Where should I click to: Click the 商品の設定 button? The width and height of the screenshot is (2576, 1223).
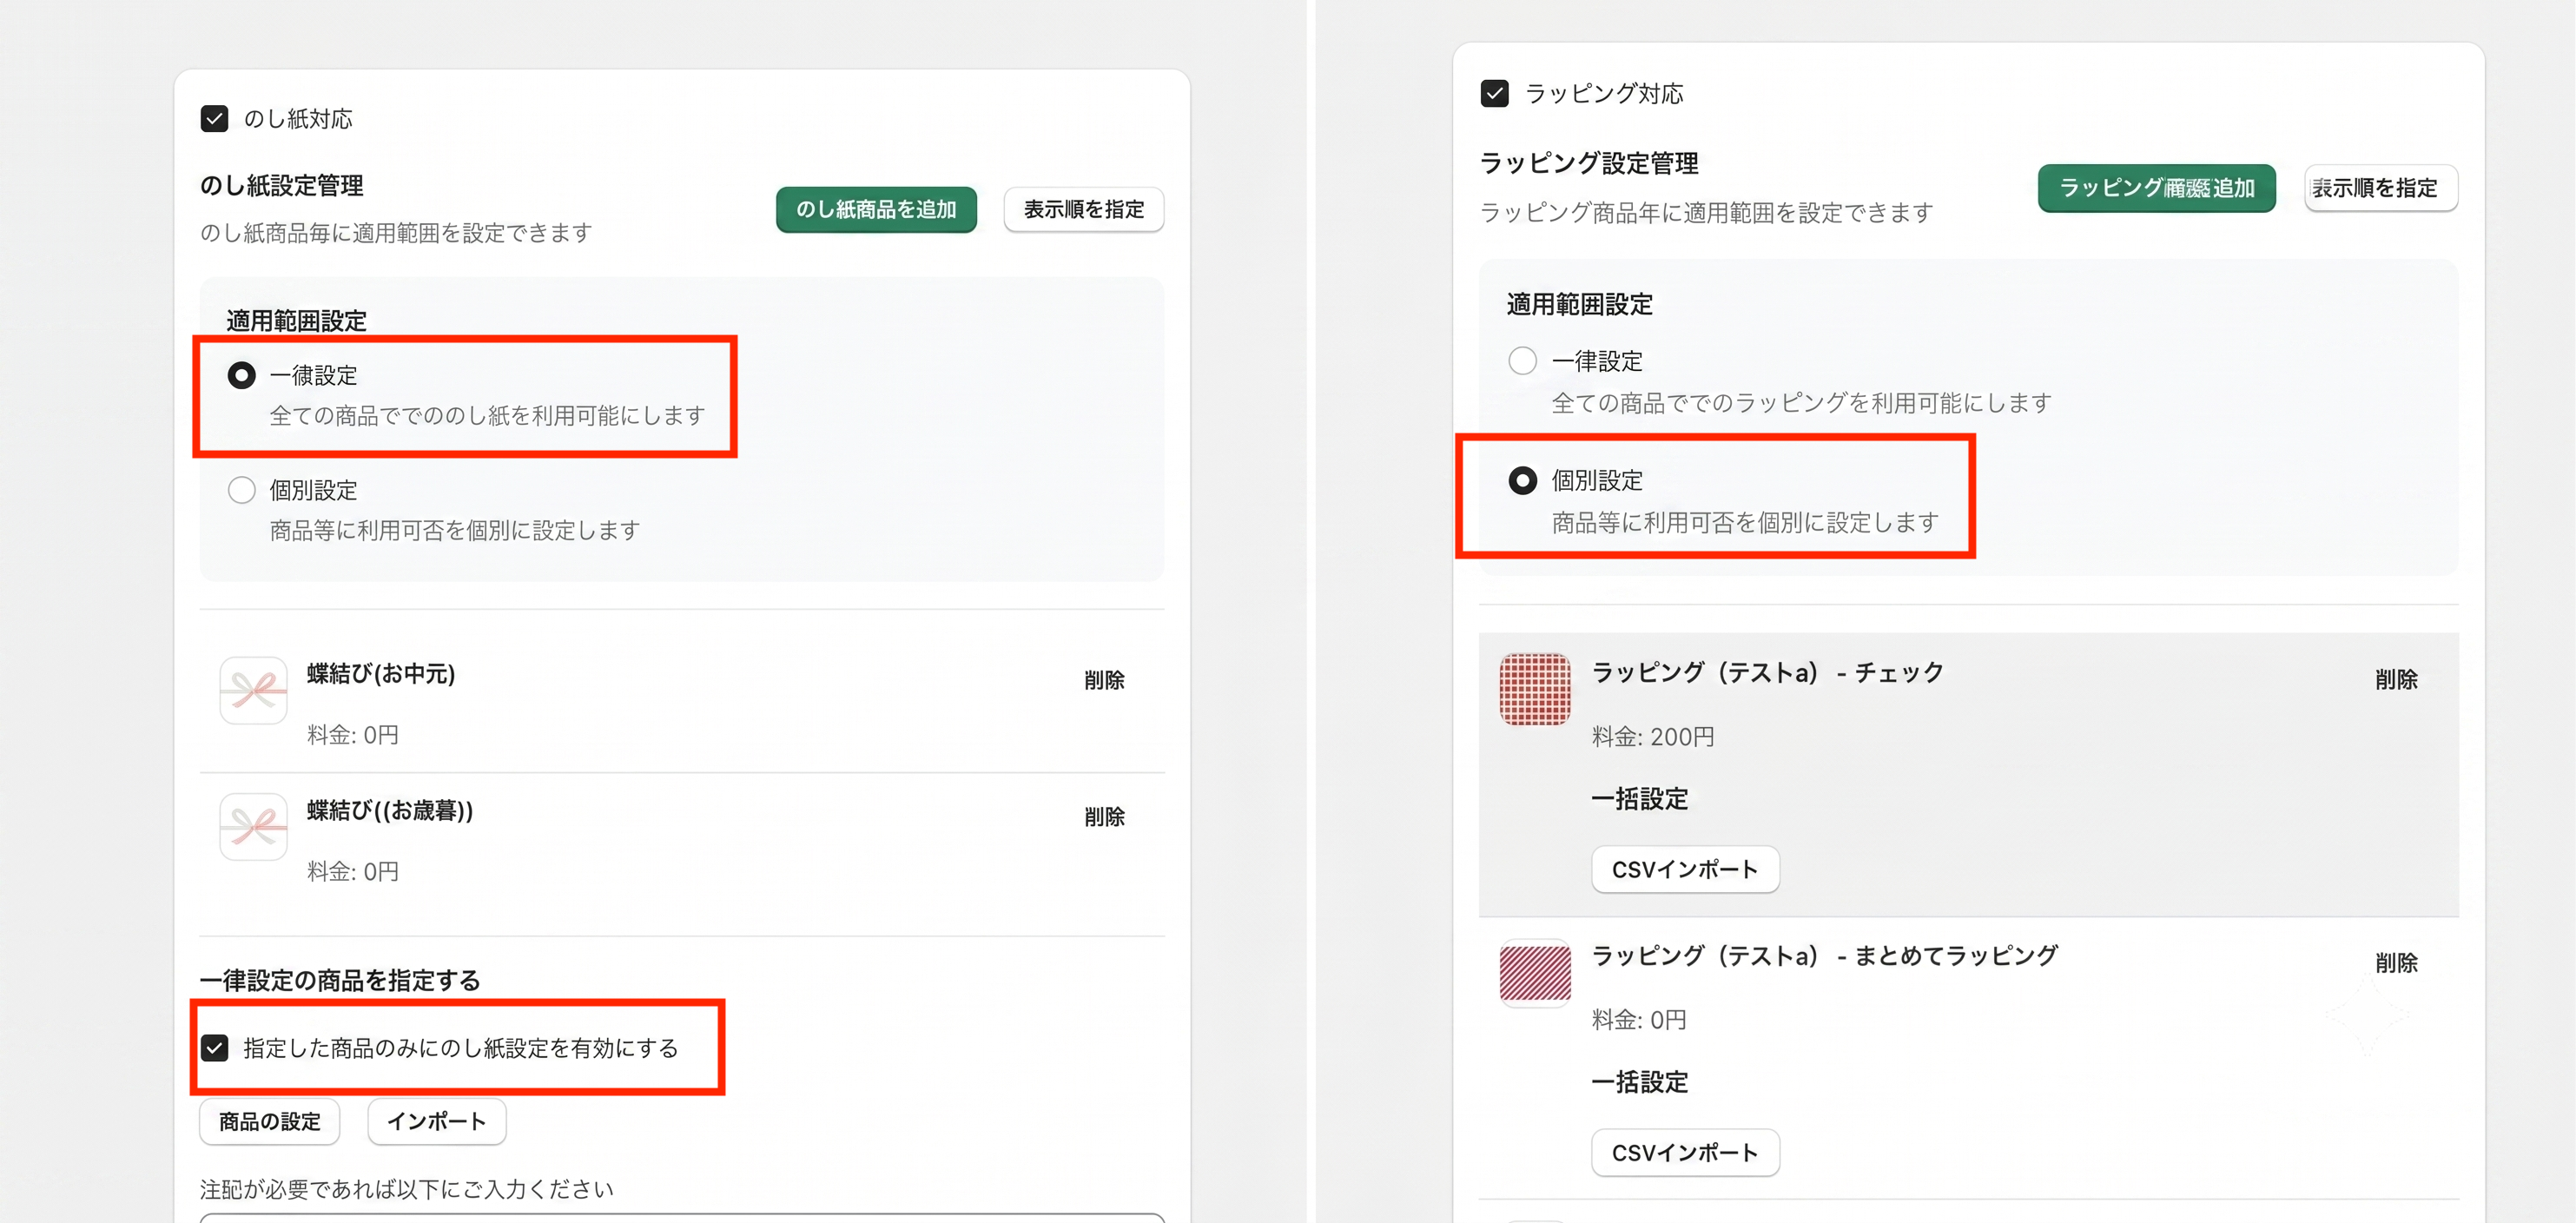[270, 1121]
